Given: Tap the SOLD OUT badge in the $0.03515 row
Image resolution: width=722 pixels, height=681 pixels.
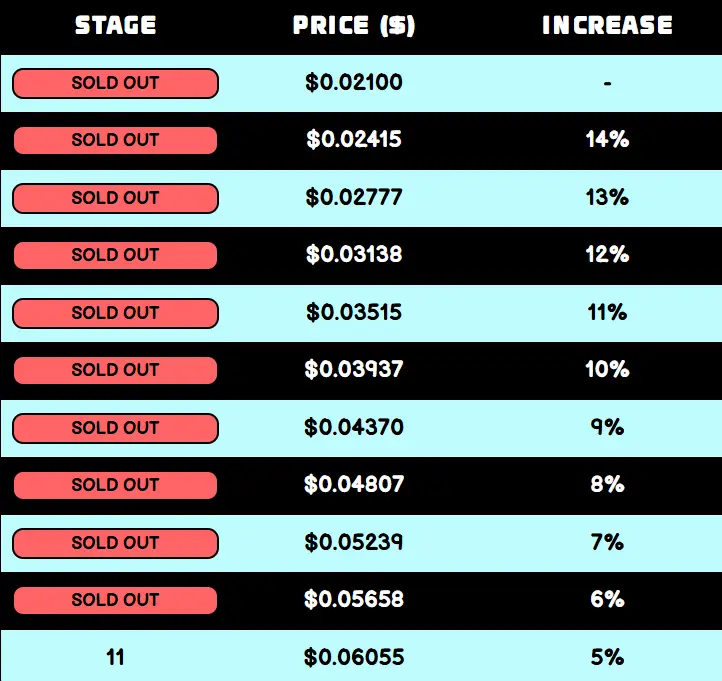Looking at the screenshot, I should [x=115, y=313].
